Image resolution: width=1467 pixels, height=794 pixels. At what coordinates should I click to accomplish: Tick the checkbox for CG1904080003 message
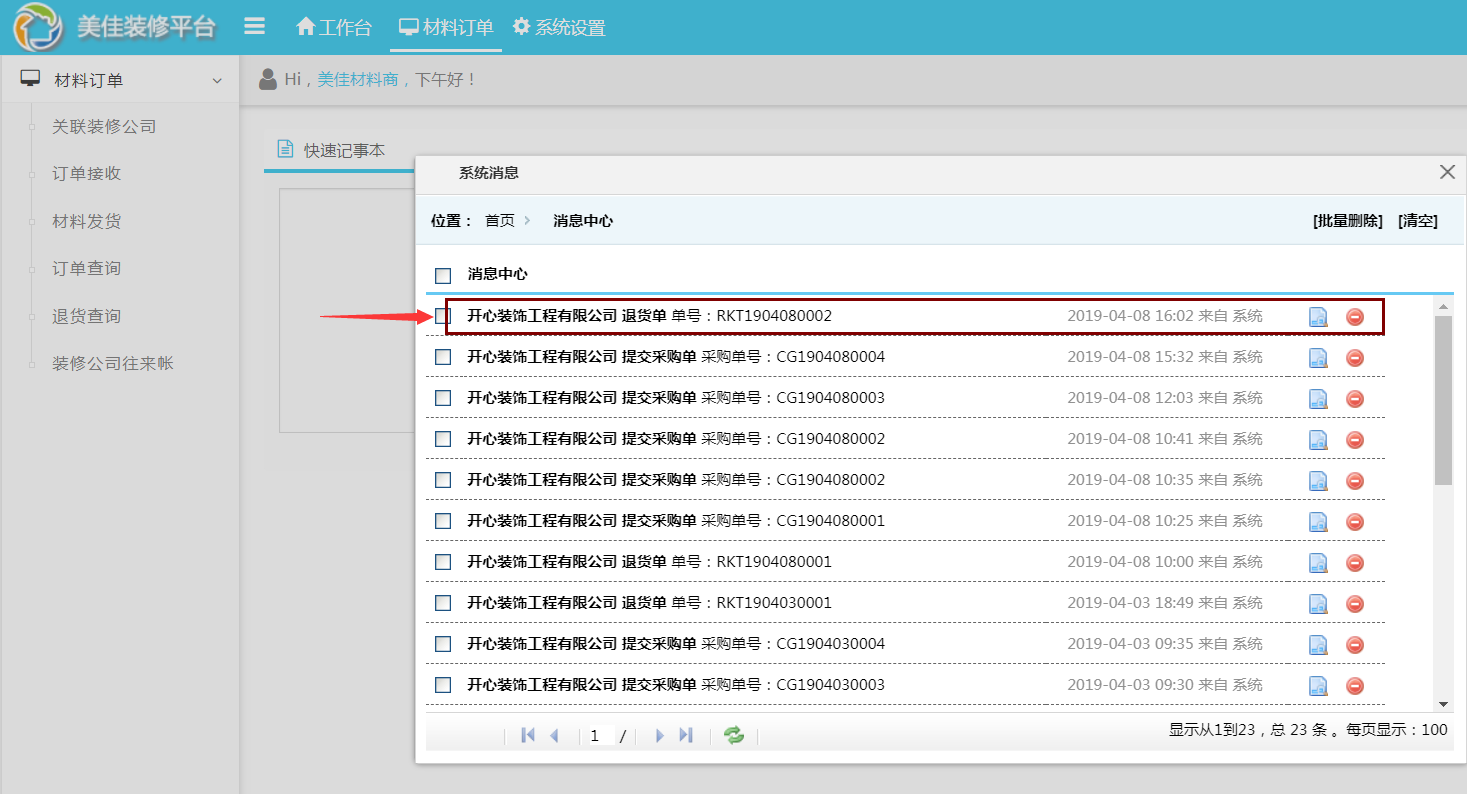pos(443,398)
